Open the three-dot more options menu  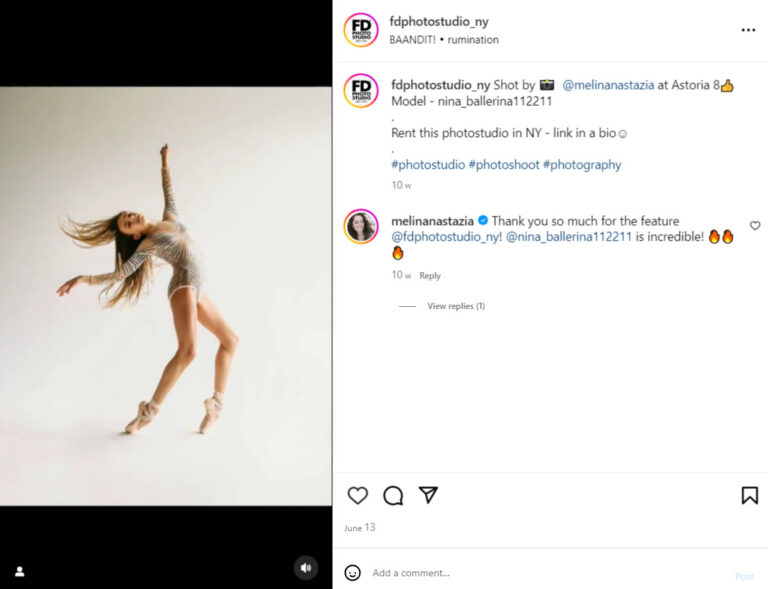(x=748, y=30)
